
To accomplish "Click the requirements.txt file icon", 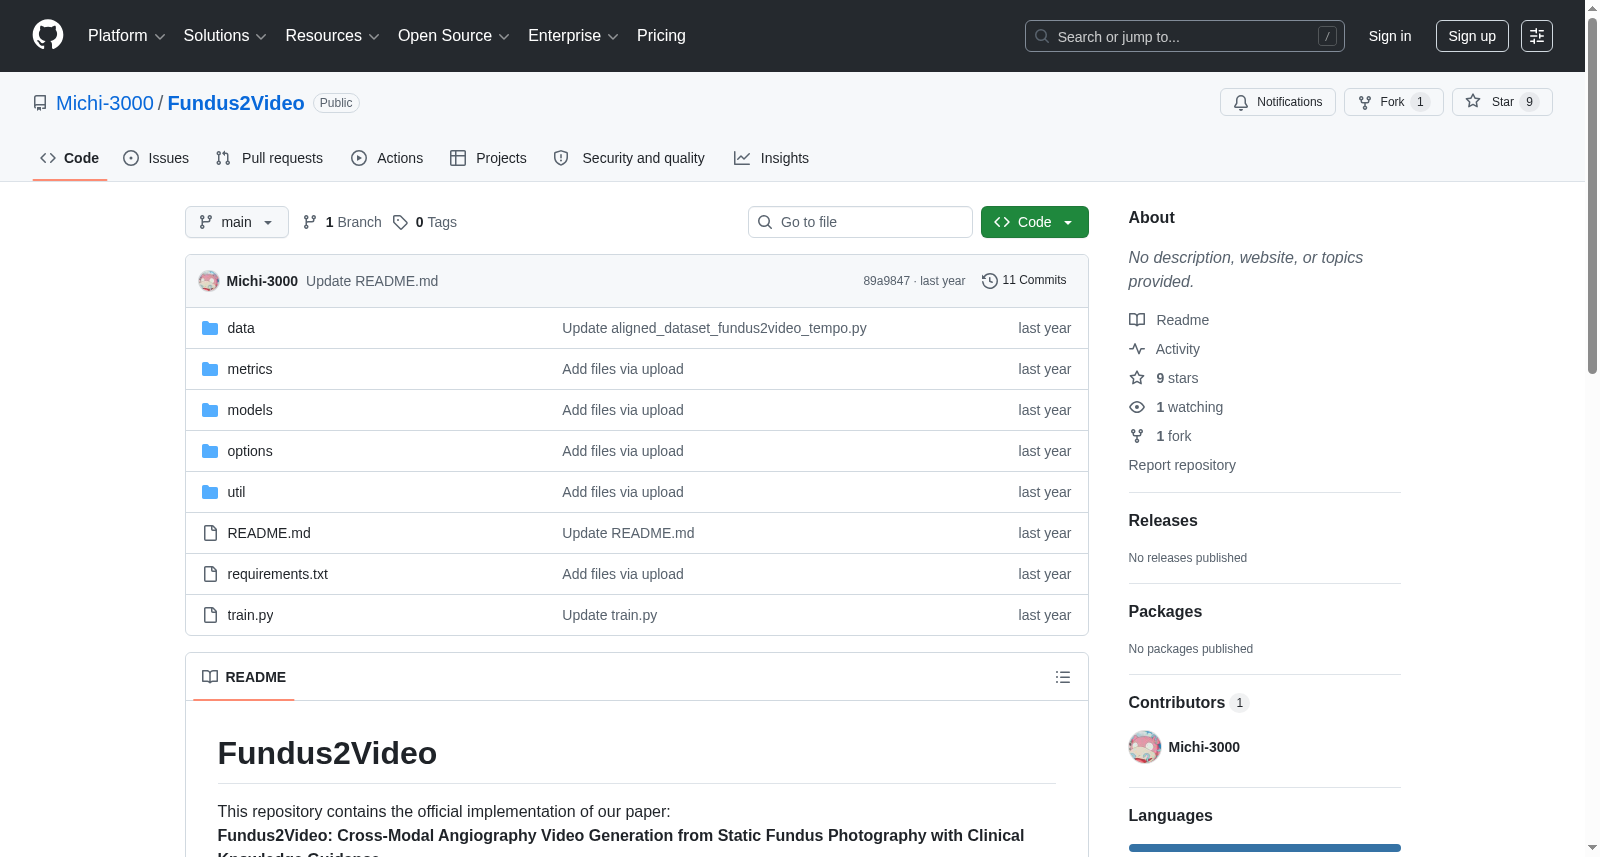I will (x=210, y=574).
